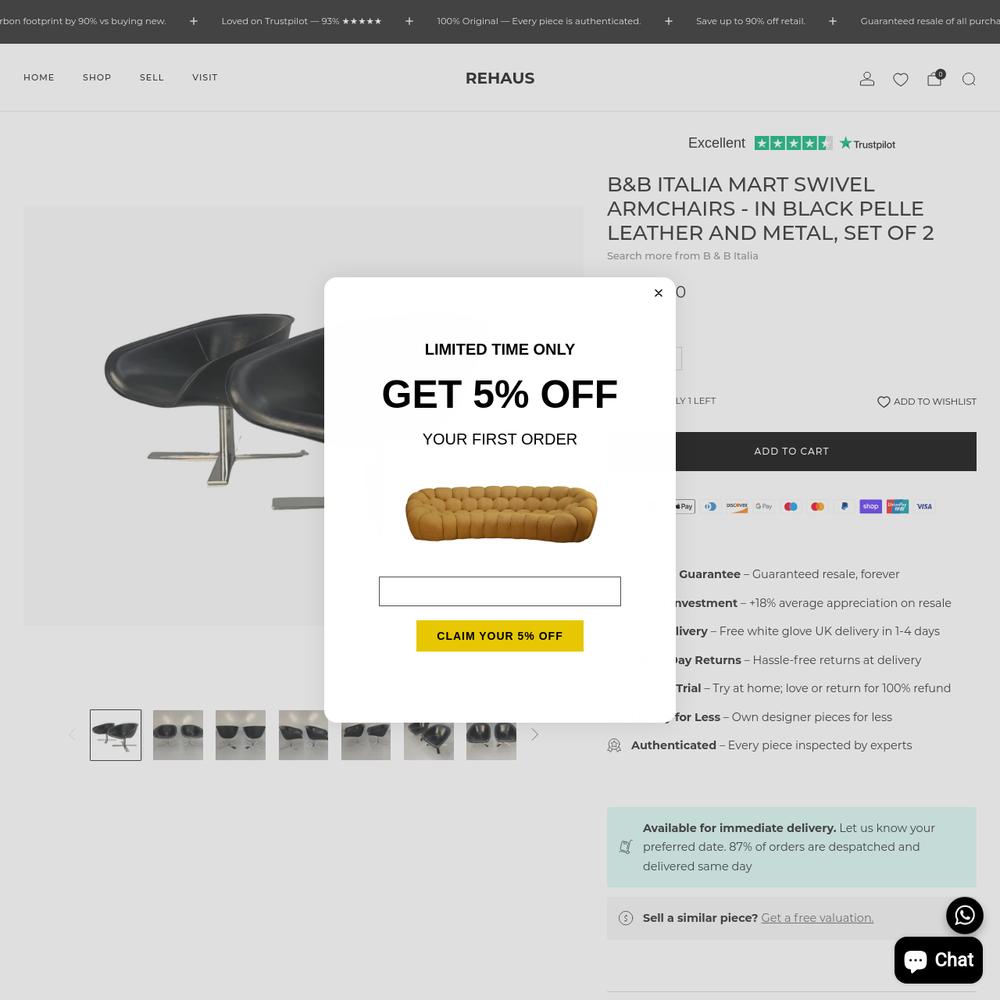Click the Trustpilot rating stars
1000x1000 pixels.
[x=793, y=143]
